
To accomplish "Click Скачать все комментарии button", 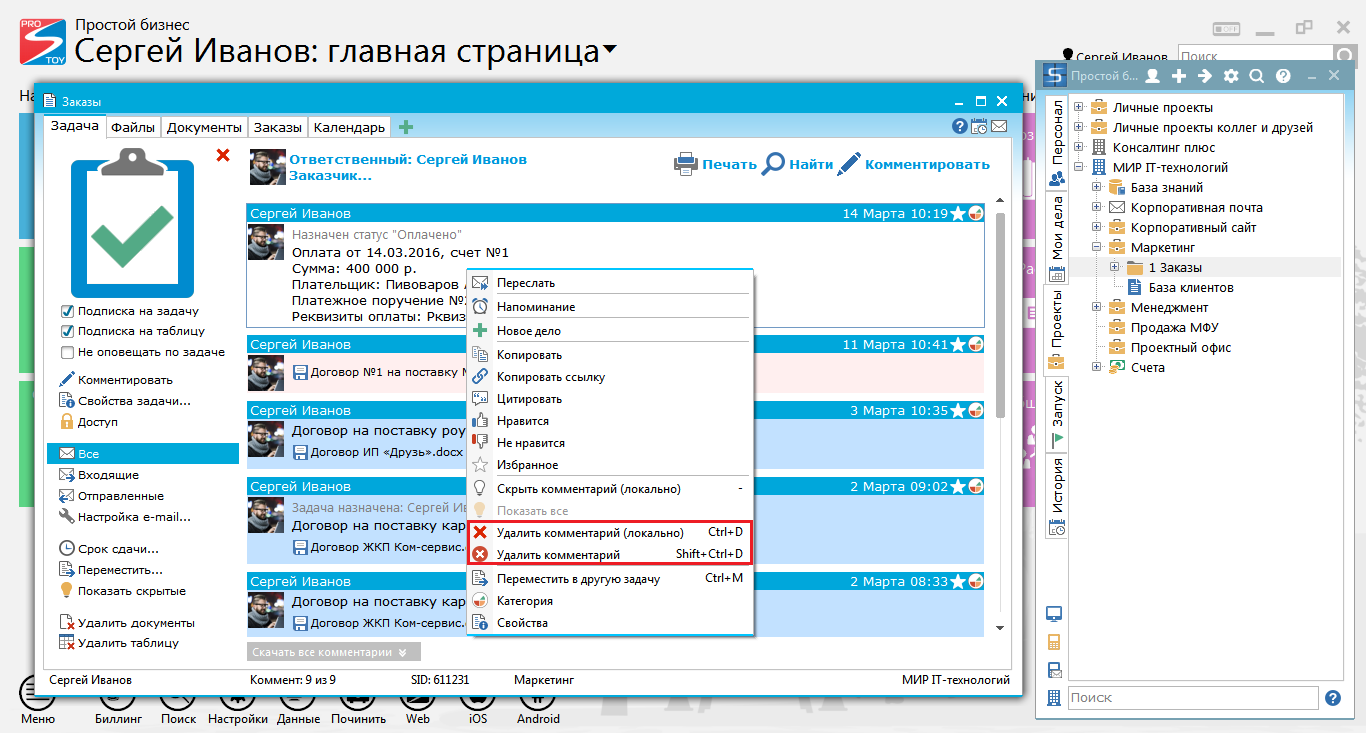I will [x=334, y=652].
